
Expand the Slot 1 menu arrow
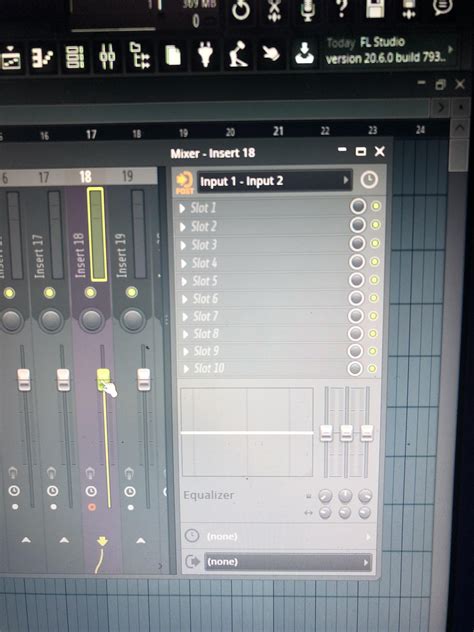click(x=182, y=208)
